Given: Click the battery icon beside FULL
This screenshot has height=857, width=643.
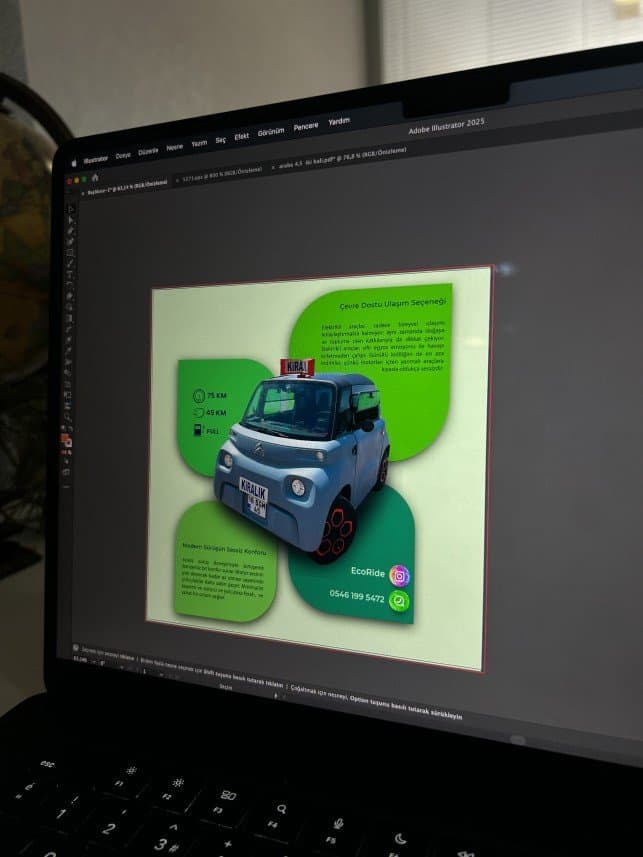Looking at the screenshot, I should point(197,430).
